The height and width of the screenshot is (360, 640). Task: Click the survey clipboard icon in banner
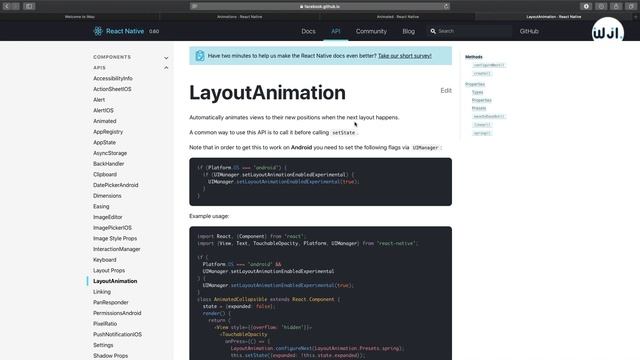coord(200,56)
